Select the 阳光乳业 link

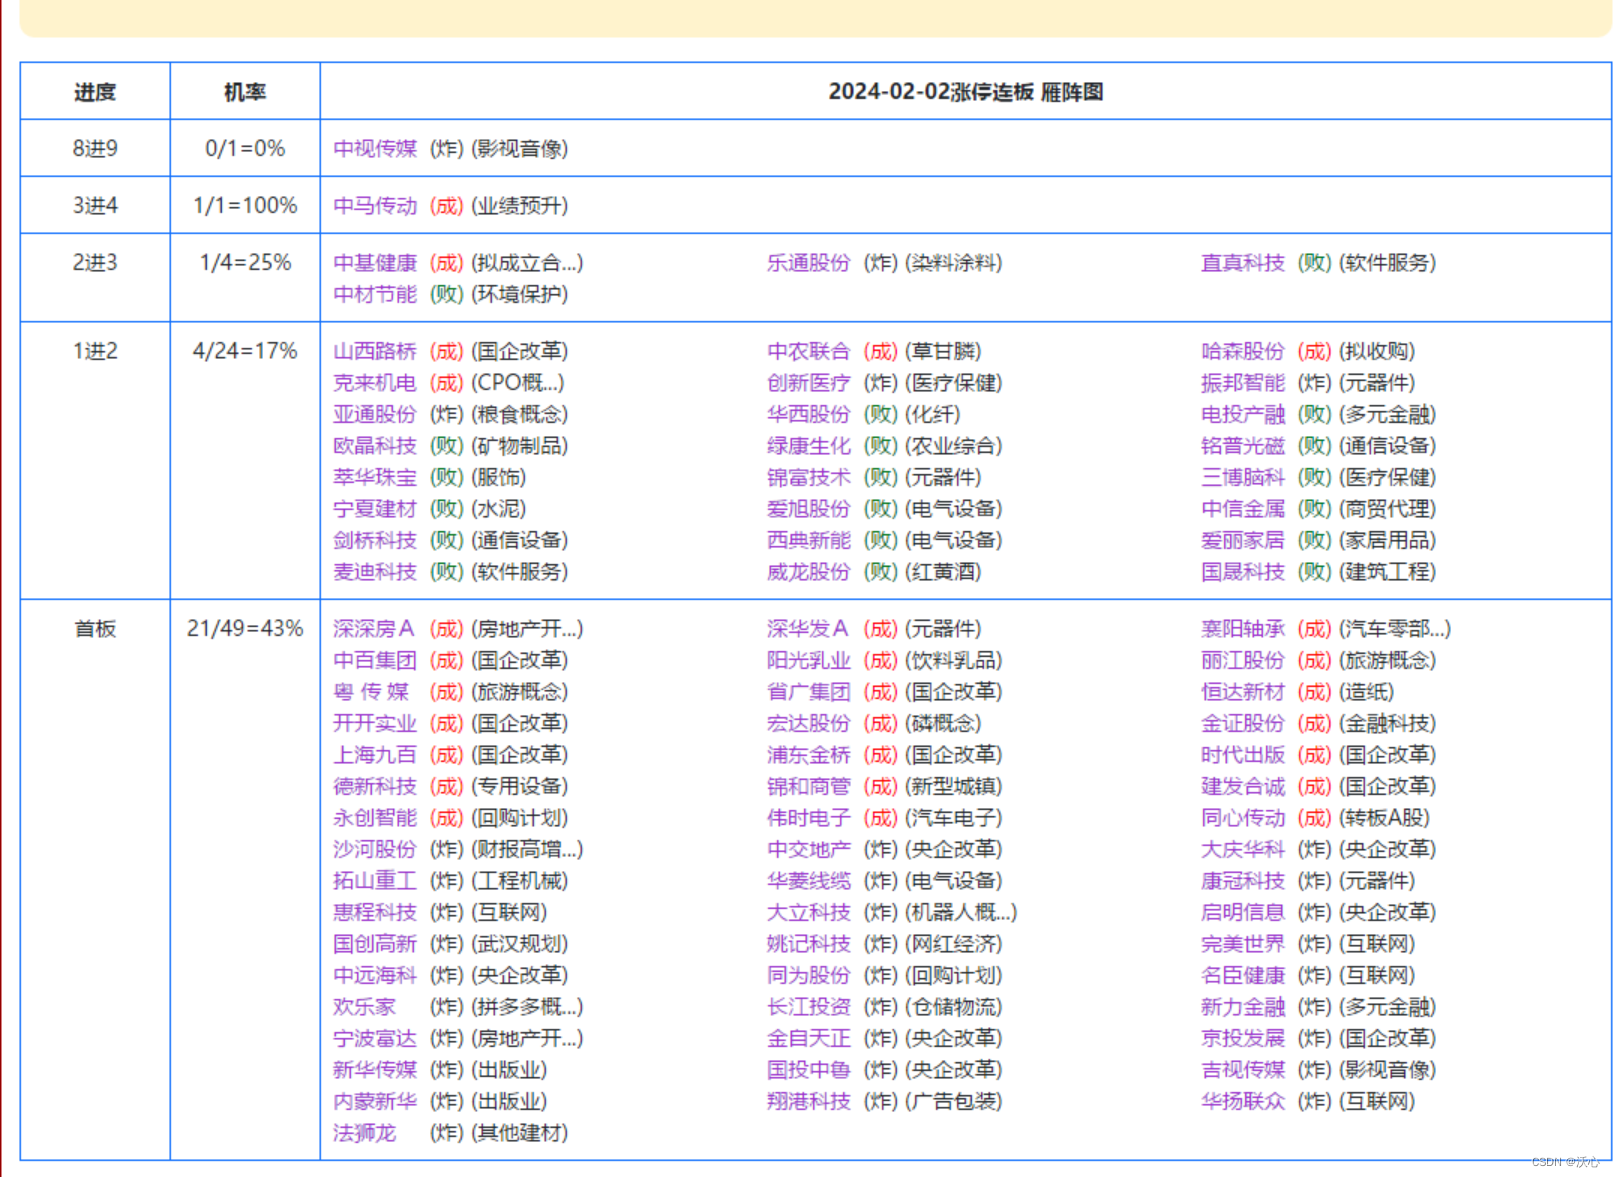point(809,660)
